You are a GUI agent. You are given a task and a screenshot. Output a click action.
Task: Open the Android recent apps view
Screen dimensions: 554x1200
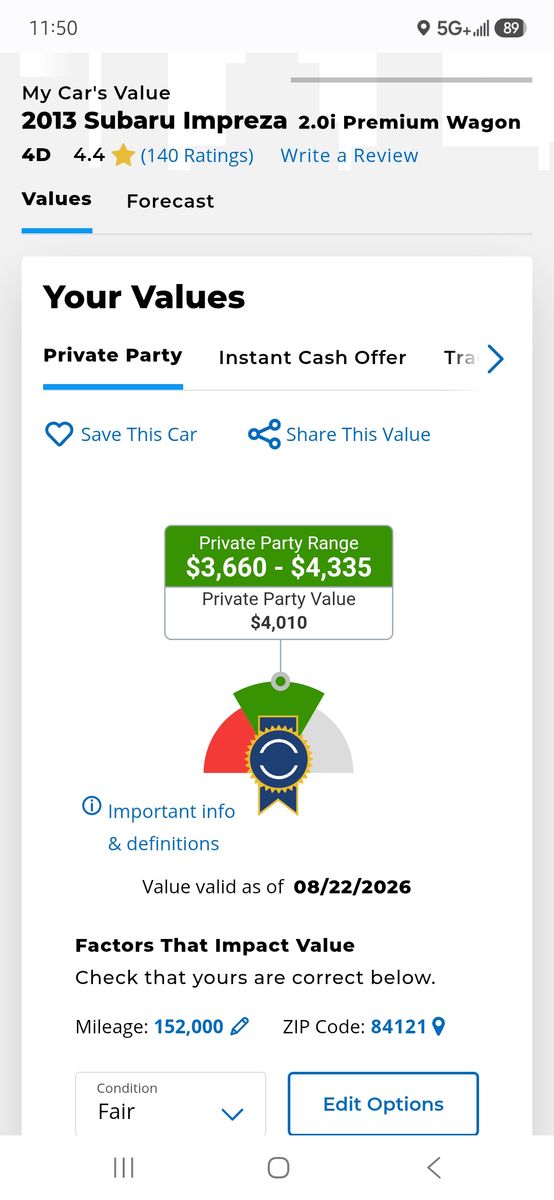point(124,1167)
